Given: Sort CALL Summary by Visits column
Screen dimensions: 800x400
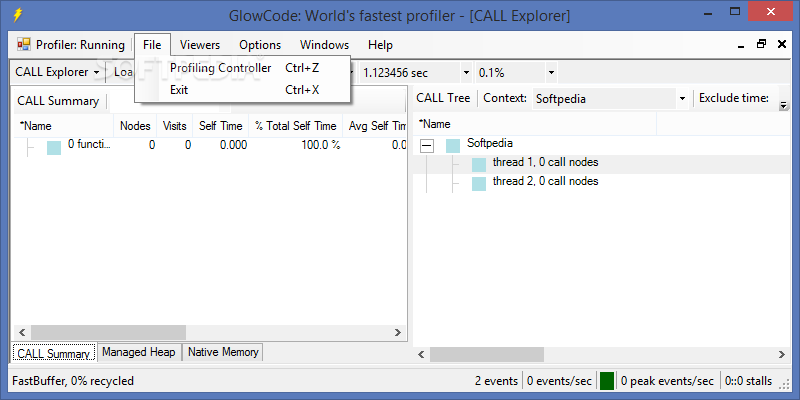Looking at the screenshot, I should coord(174,126).
